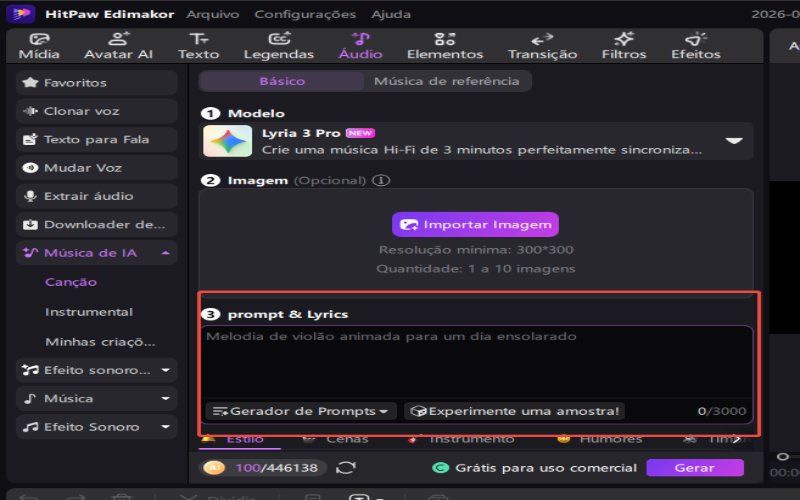This screenshot has height=500, width=800.
Task: Open the Arquivo menu
Action: coord(213,14)
